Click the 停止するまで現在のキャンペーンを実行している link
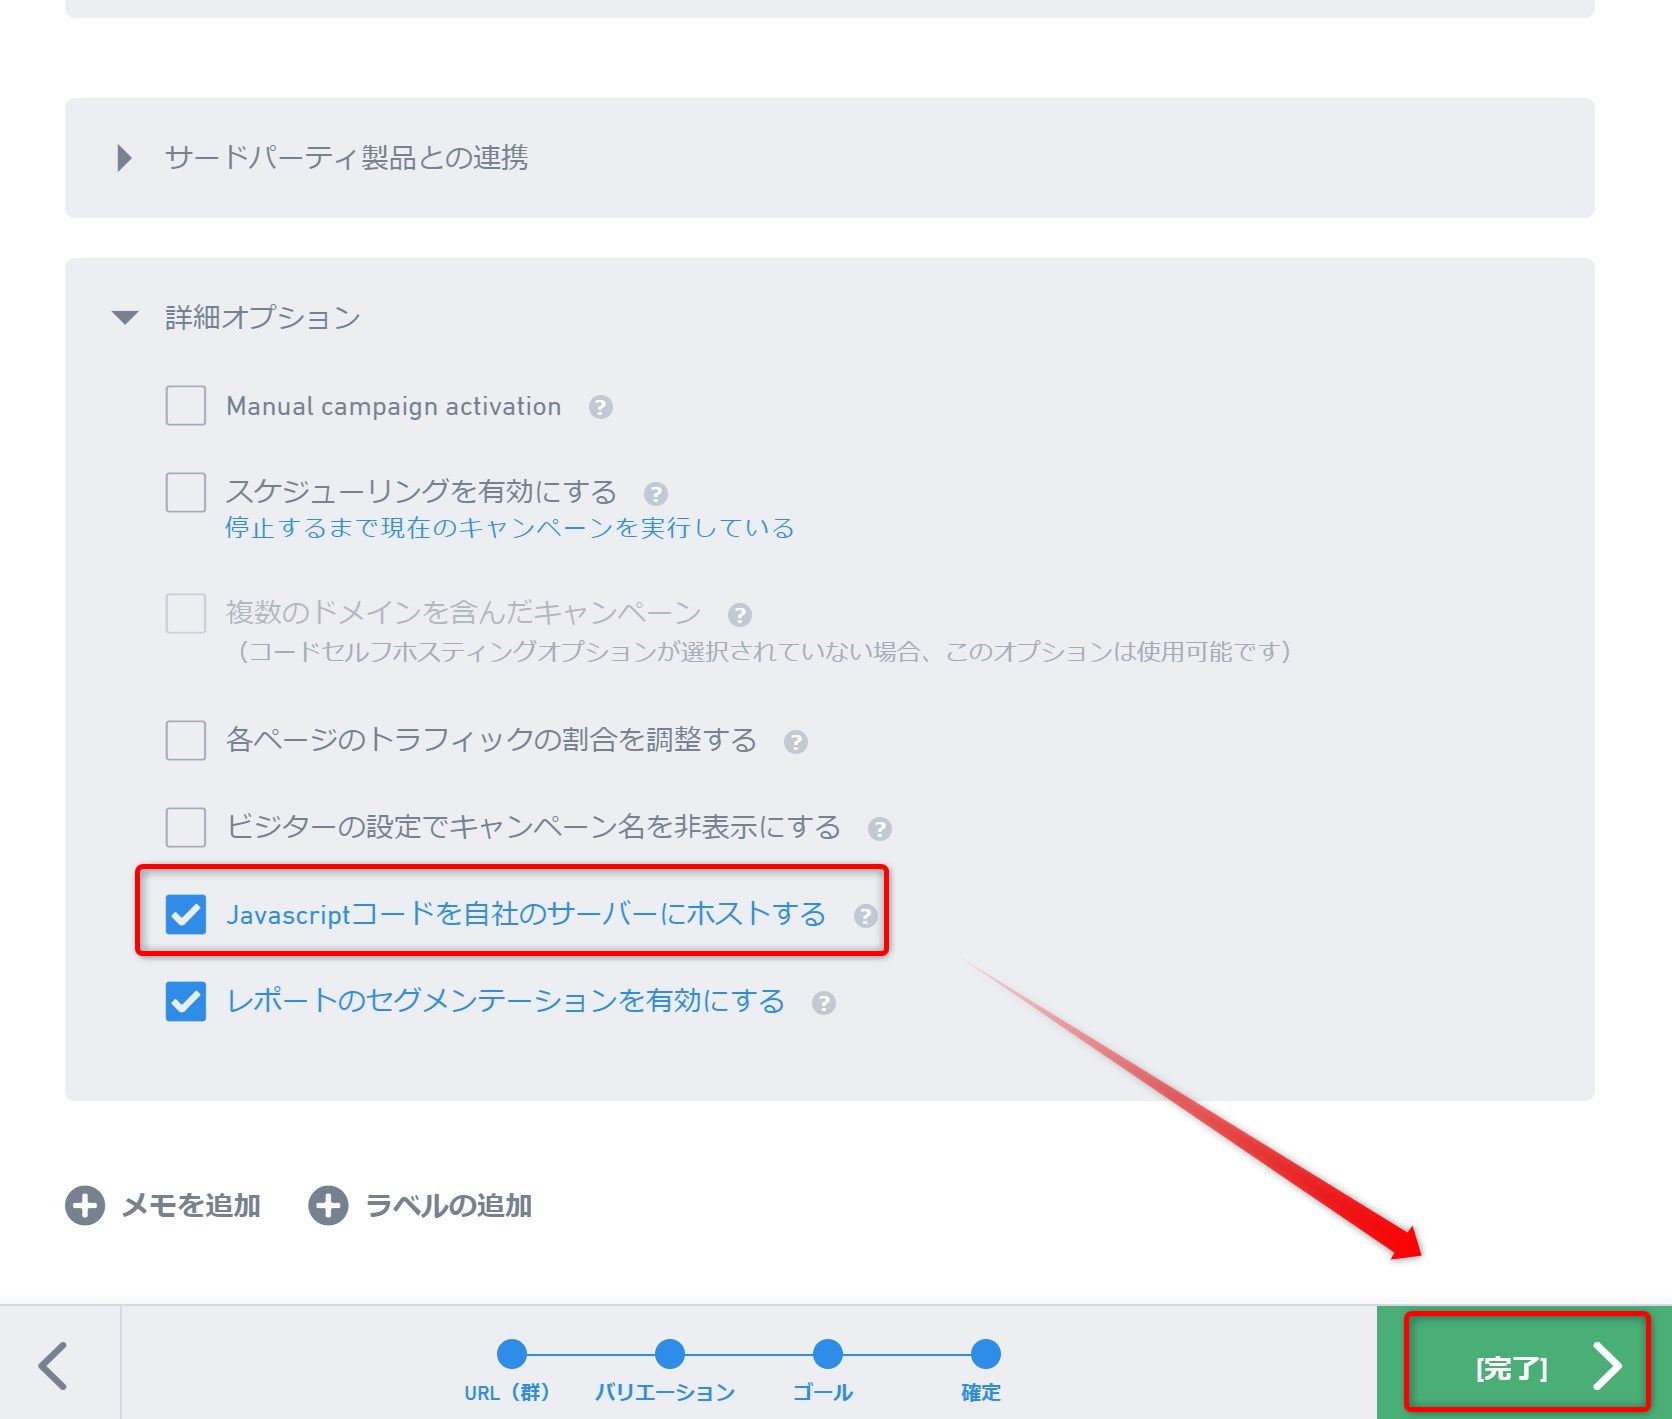The height and width of the screenshot is (1419, 1672). pyautogui.click(x=509, y=528)
